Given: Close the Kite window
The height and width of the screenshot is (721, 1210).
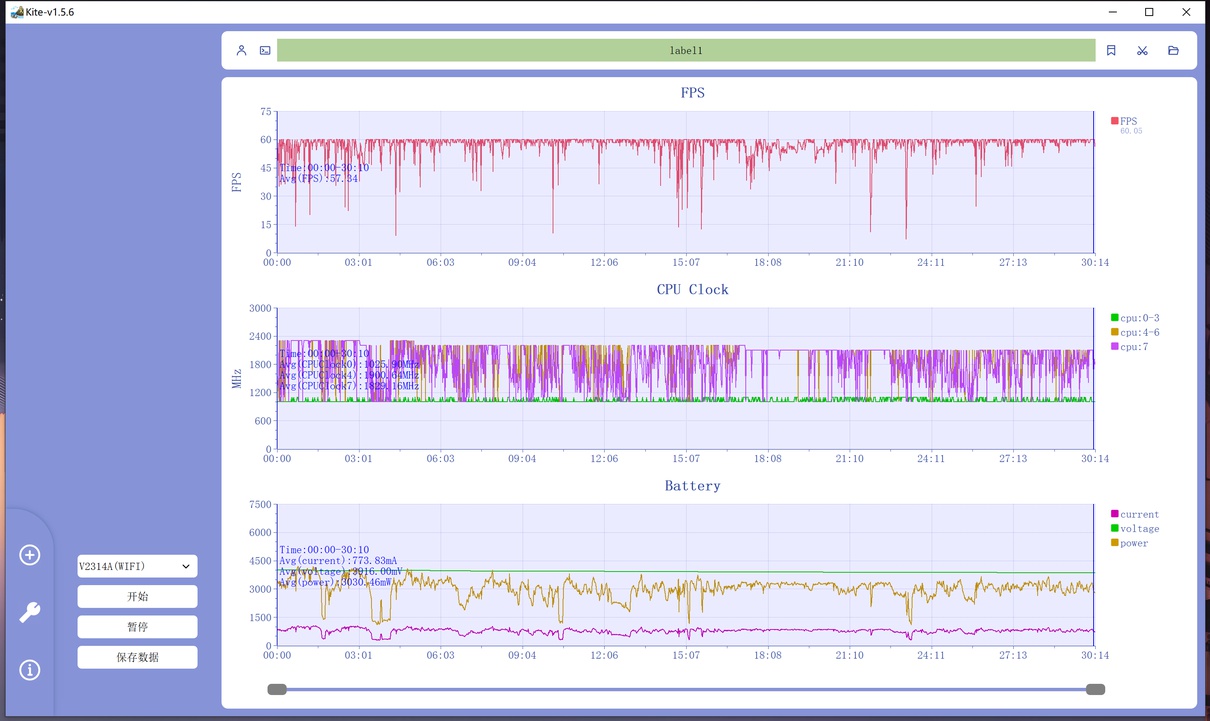Looking at the screenshot, I should pos(1187,12).
